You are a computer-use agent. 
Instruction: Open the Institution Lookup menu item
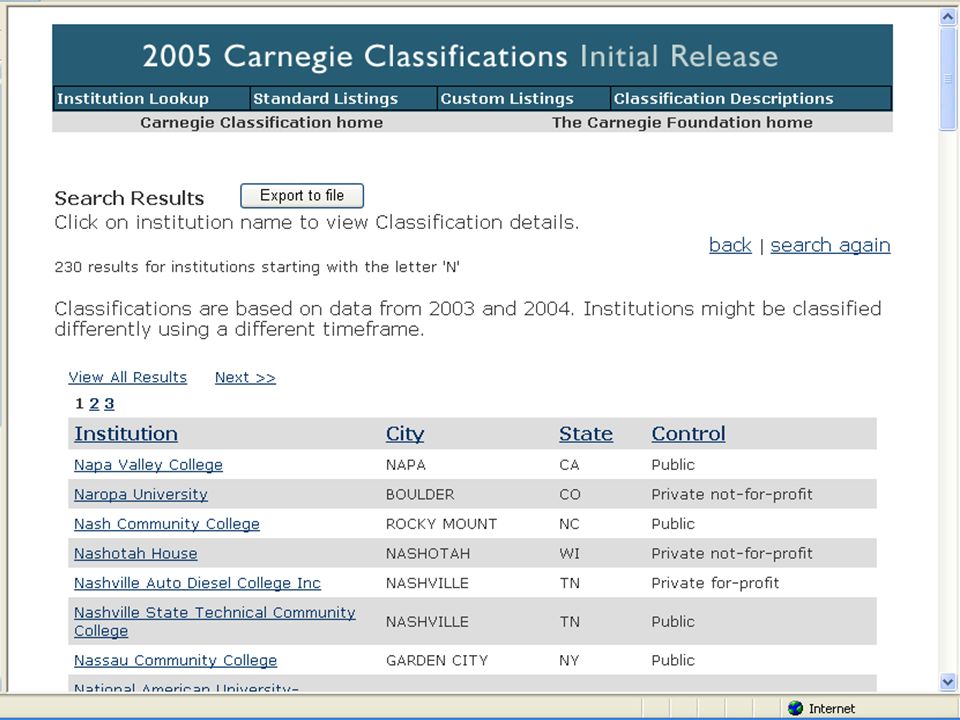(133, 99)
